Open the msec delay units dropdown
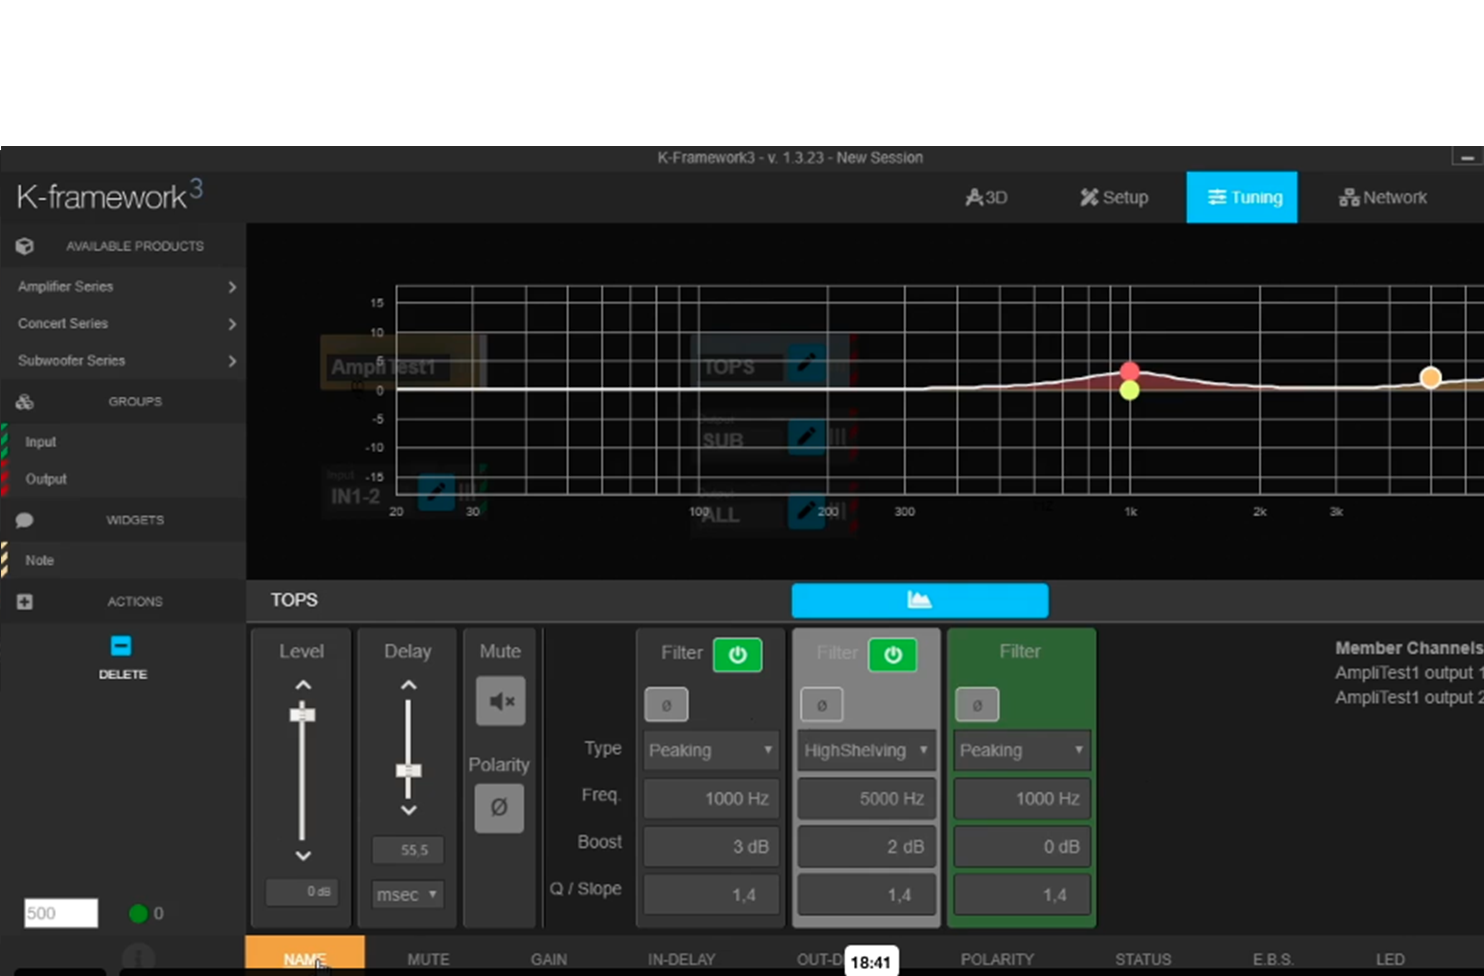 click(x=407, y=894)
